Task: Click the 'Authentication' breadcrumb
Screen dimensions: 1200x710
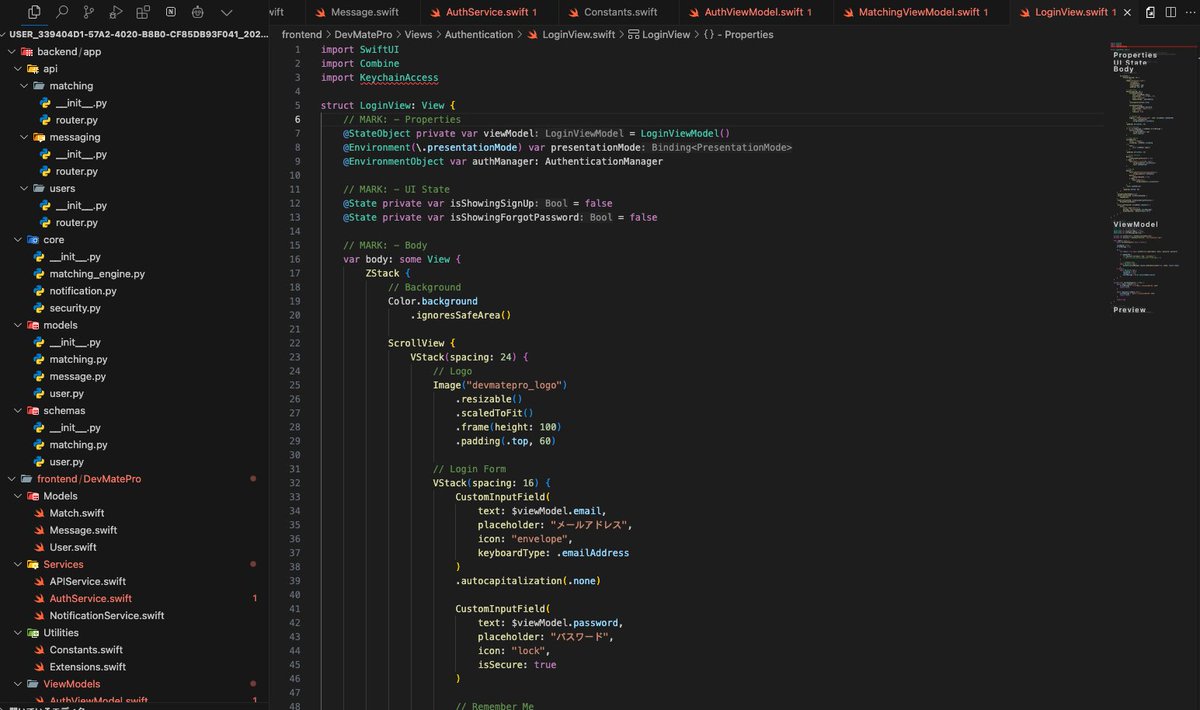Action: click(x=479, y=34)
